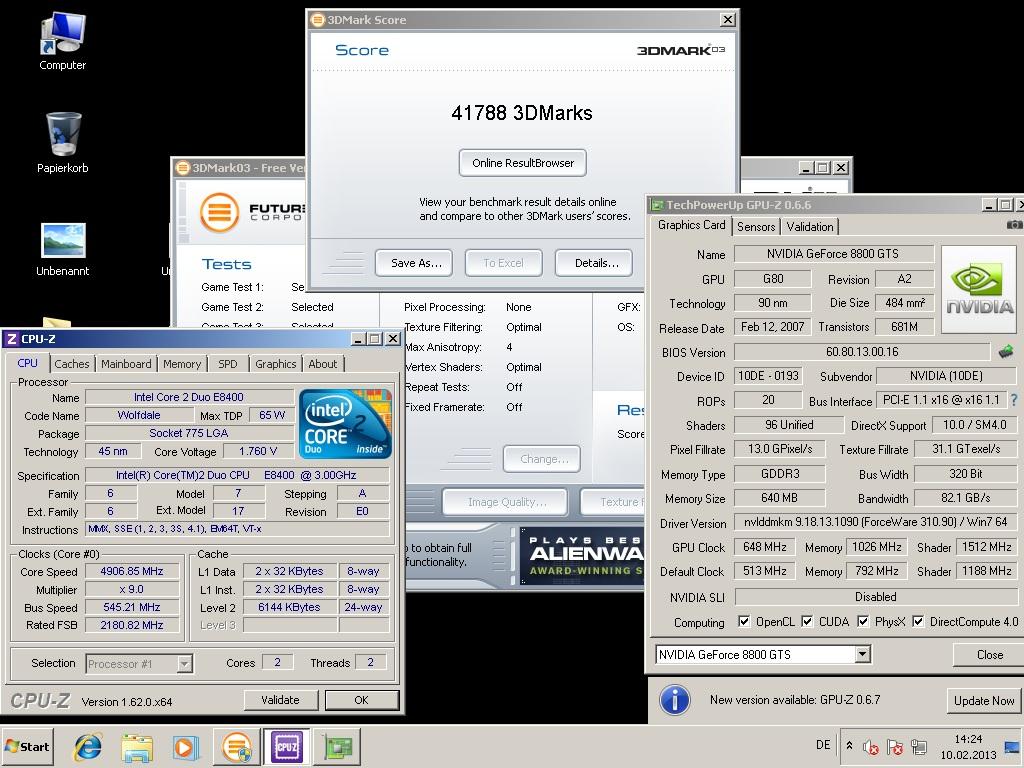
Task: Open Windows Explorer folder from taskbar
Action: tap(137, 746)
